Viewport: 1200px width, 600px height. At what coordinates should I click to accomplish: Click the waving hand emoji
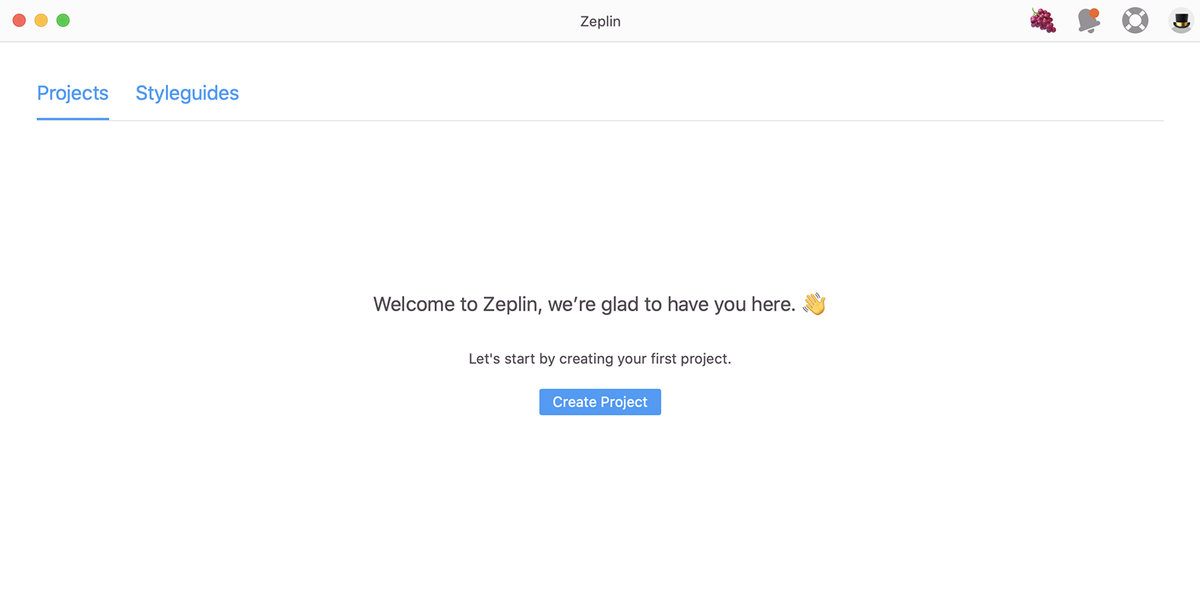814,304
